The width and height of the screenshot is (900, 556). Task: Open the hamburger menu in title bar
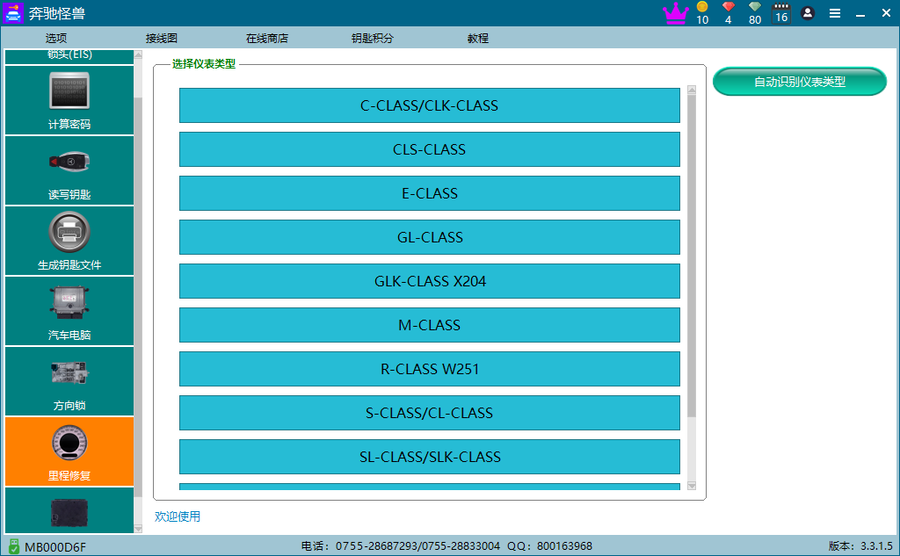click(835, 13)
